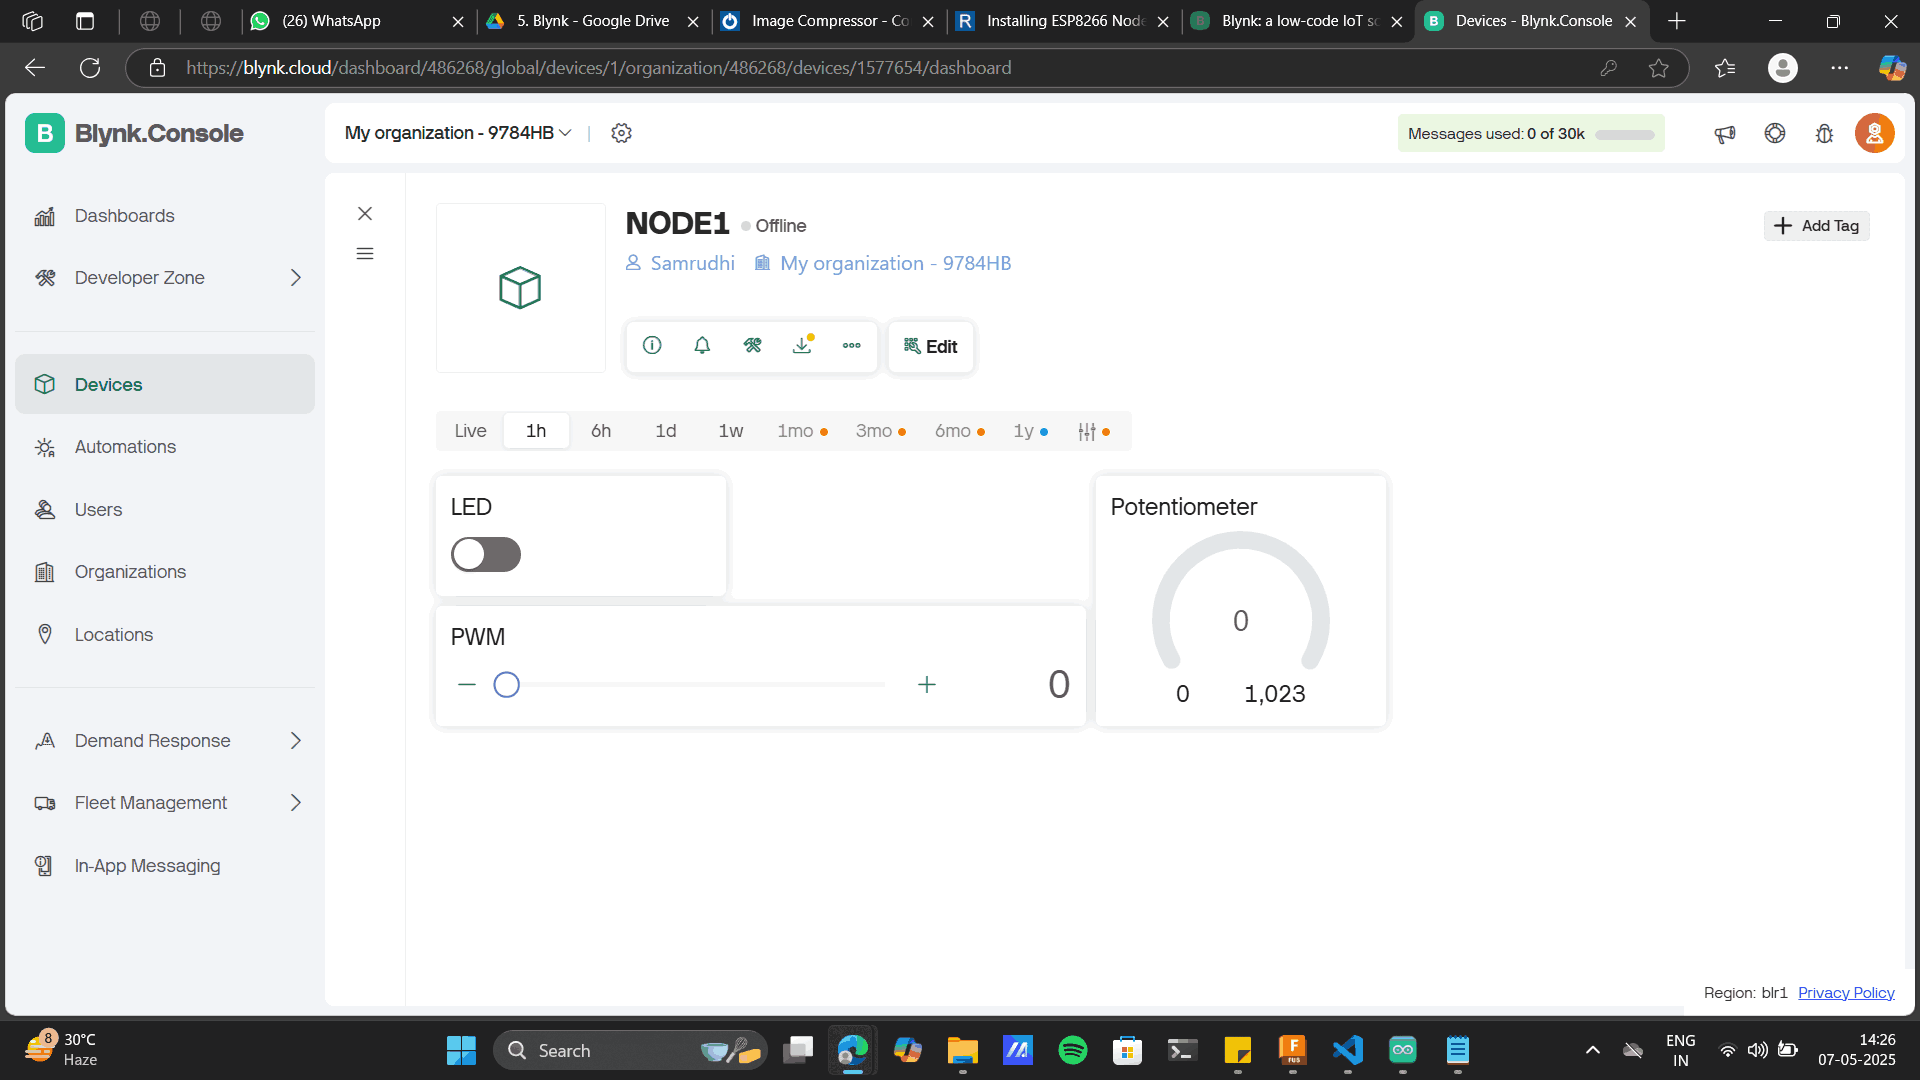The width and height of the screenshot is (1920, 1080).
Task: Select the 6mo time range tab
Action: (959, 431)
